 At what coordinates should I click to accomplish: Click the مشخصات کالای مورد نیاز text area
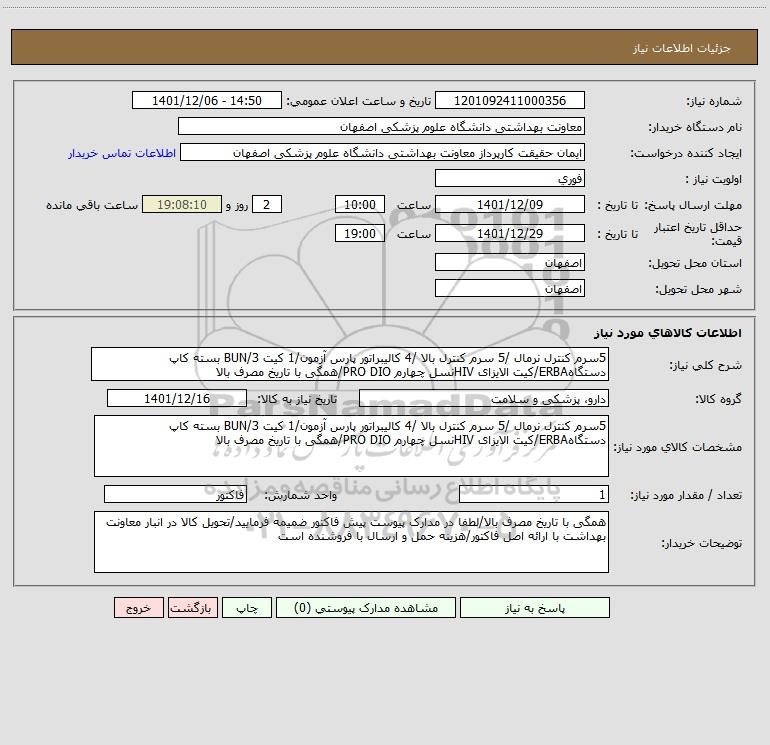[351, 446]
